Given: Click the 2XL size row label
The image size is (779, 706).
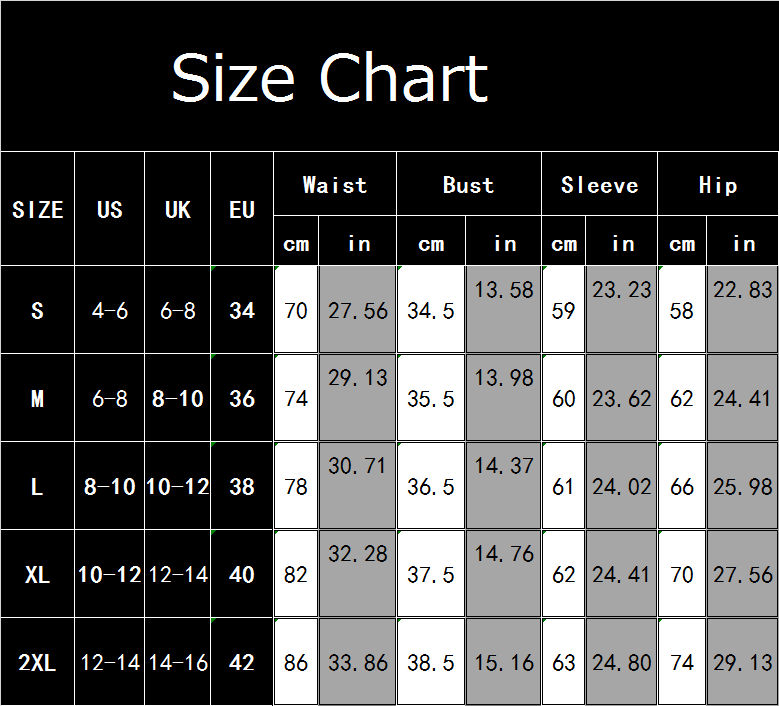Looking at the screenshot, I should tap(38, 663).
